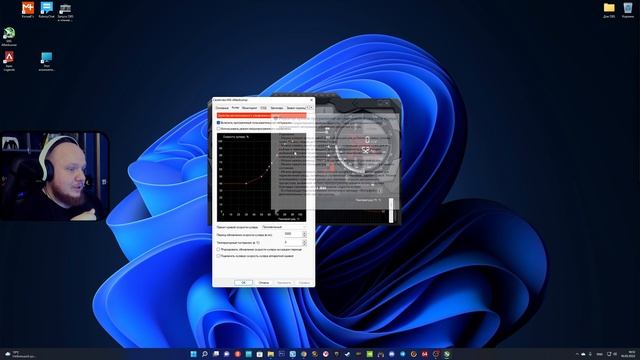
Task: Increase the temperature hysteresis value
Action: point(304,241)
